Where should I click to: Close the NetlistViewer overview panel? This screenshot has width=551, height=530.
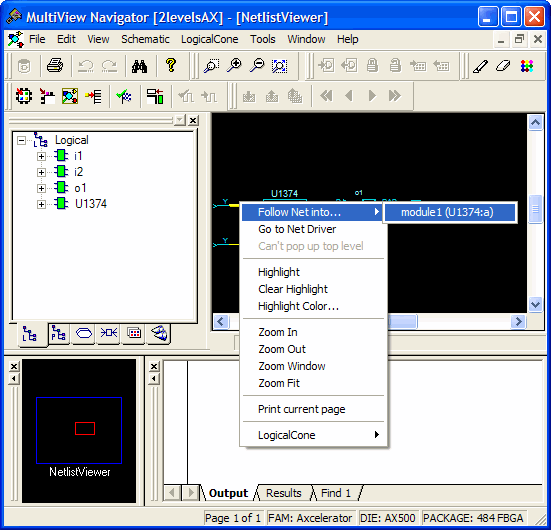coord(14,367)
